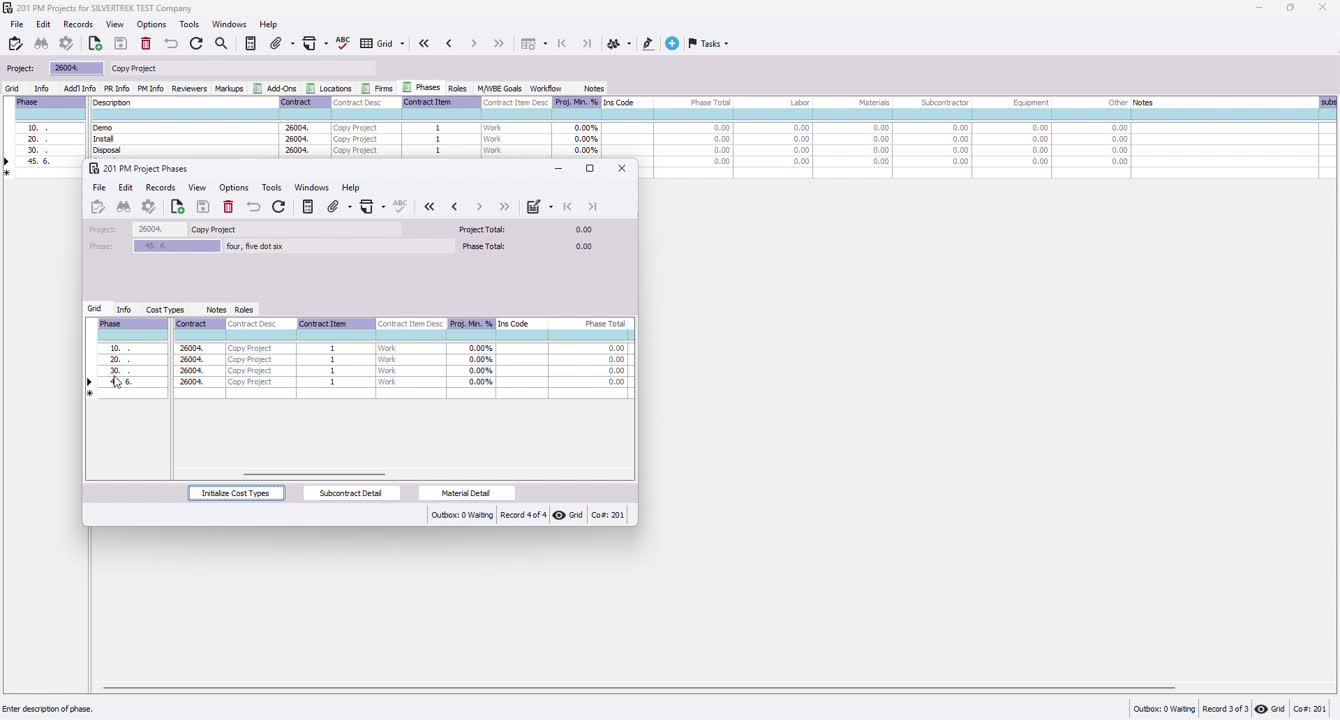Click Initialize Cost Types button

[237, 494]
